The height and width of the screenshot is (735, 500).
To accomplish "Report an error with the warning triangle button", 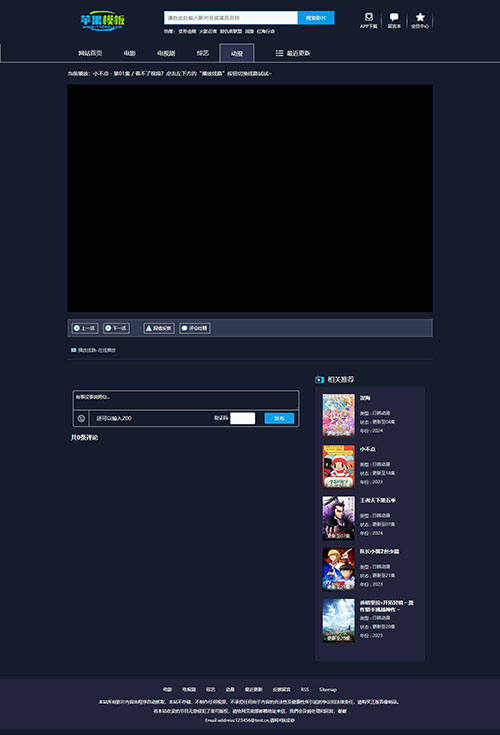I will 159,328.
